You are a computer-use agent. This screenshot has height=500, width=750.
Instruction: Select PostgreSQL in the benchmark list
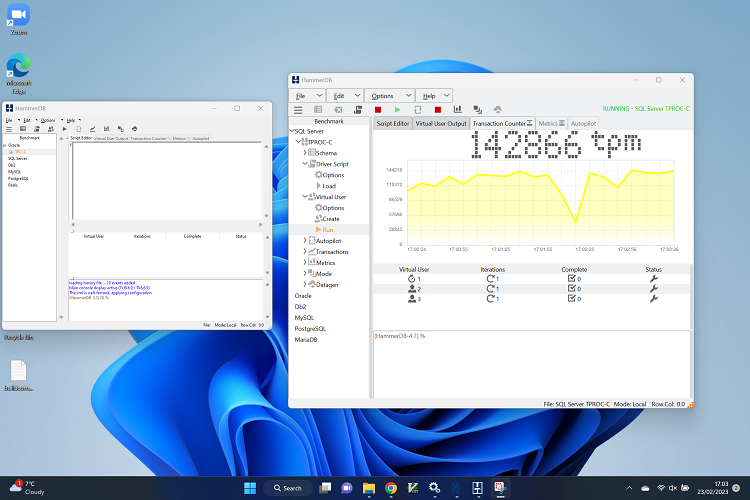310,328
